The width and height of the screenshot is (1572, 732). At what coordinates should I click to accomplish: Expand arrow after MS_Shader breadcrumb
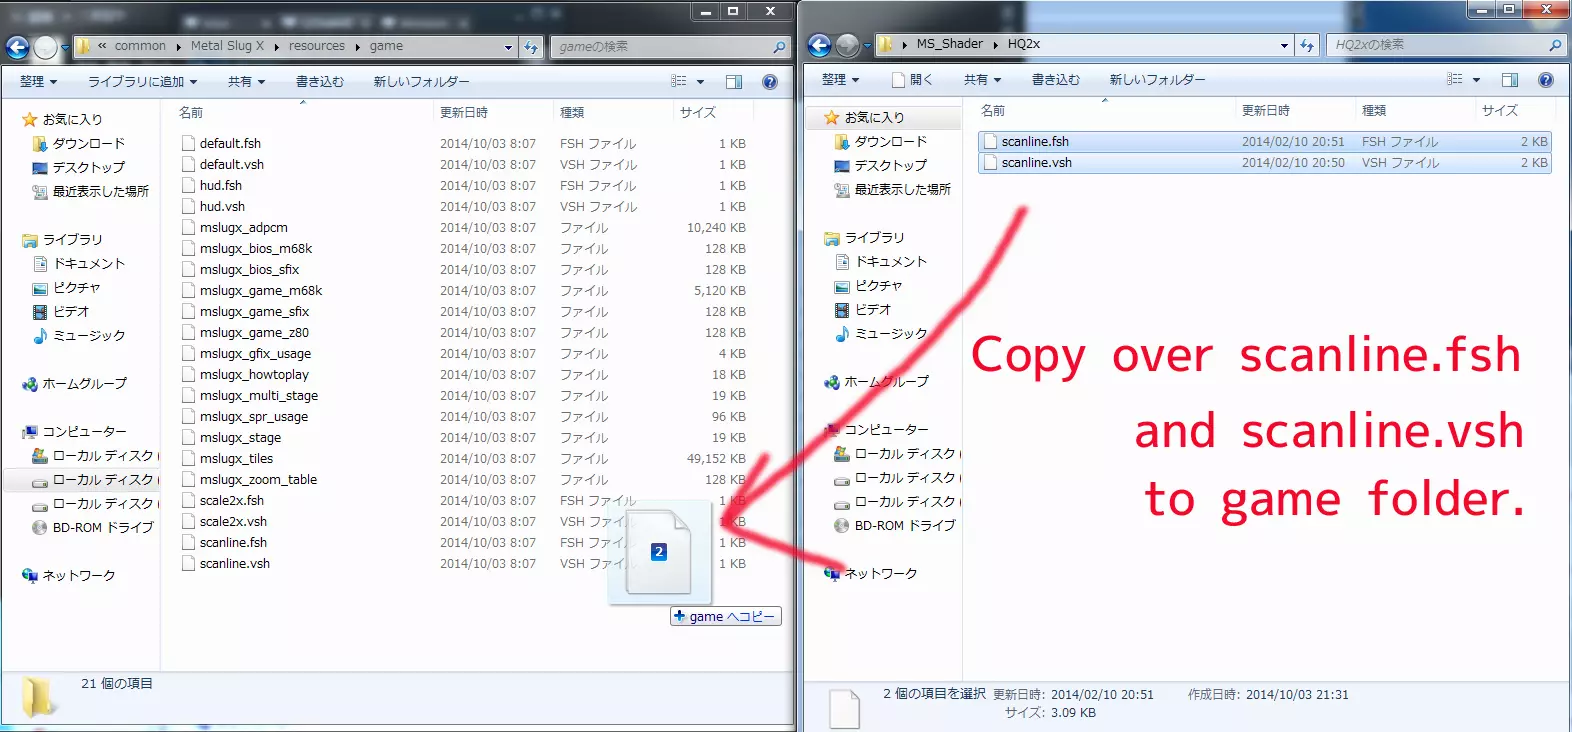click(996, 45)
